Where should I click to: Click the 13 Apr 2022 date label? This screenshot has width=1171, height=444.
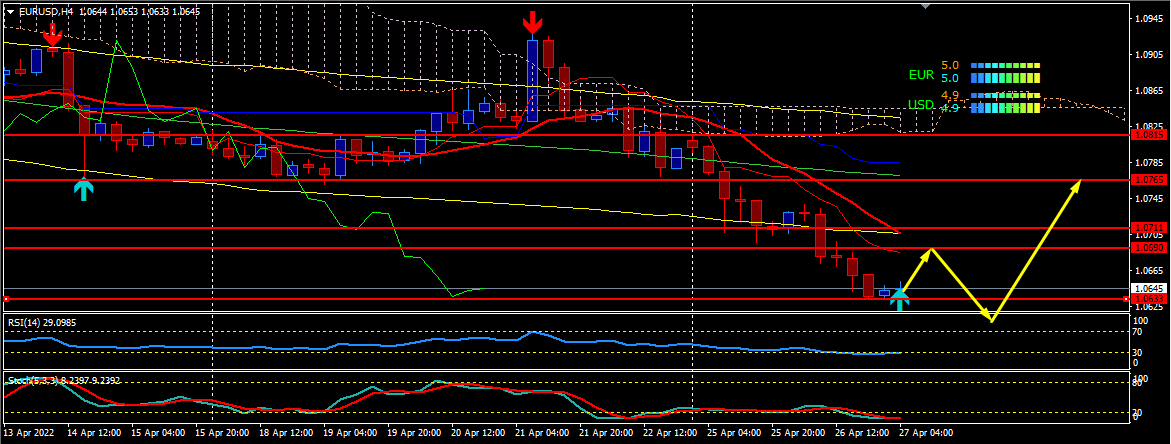[x=29, y=436]
